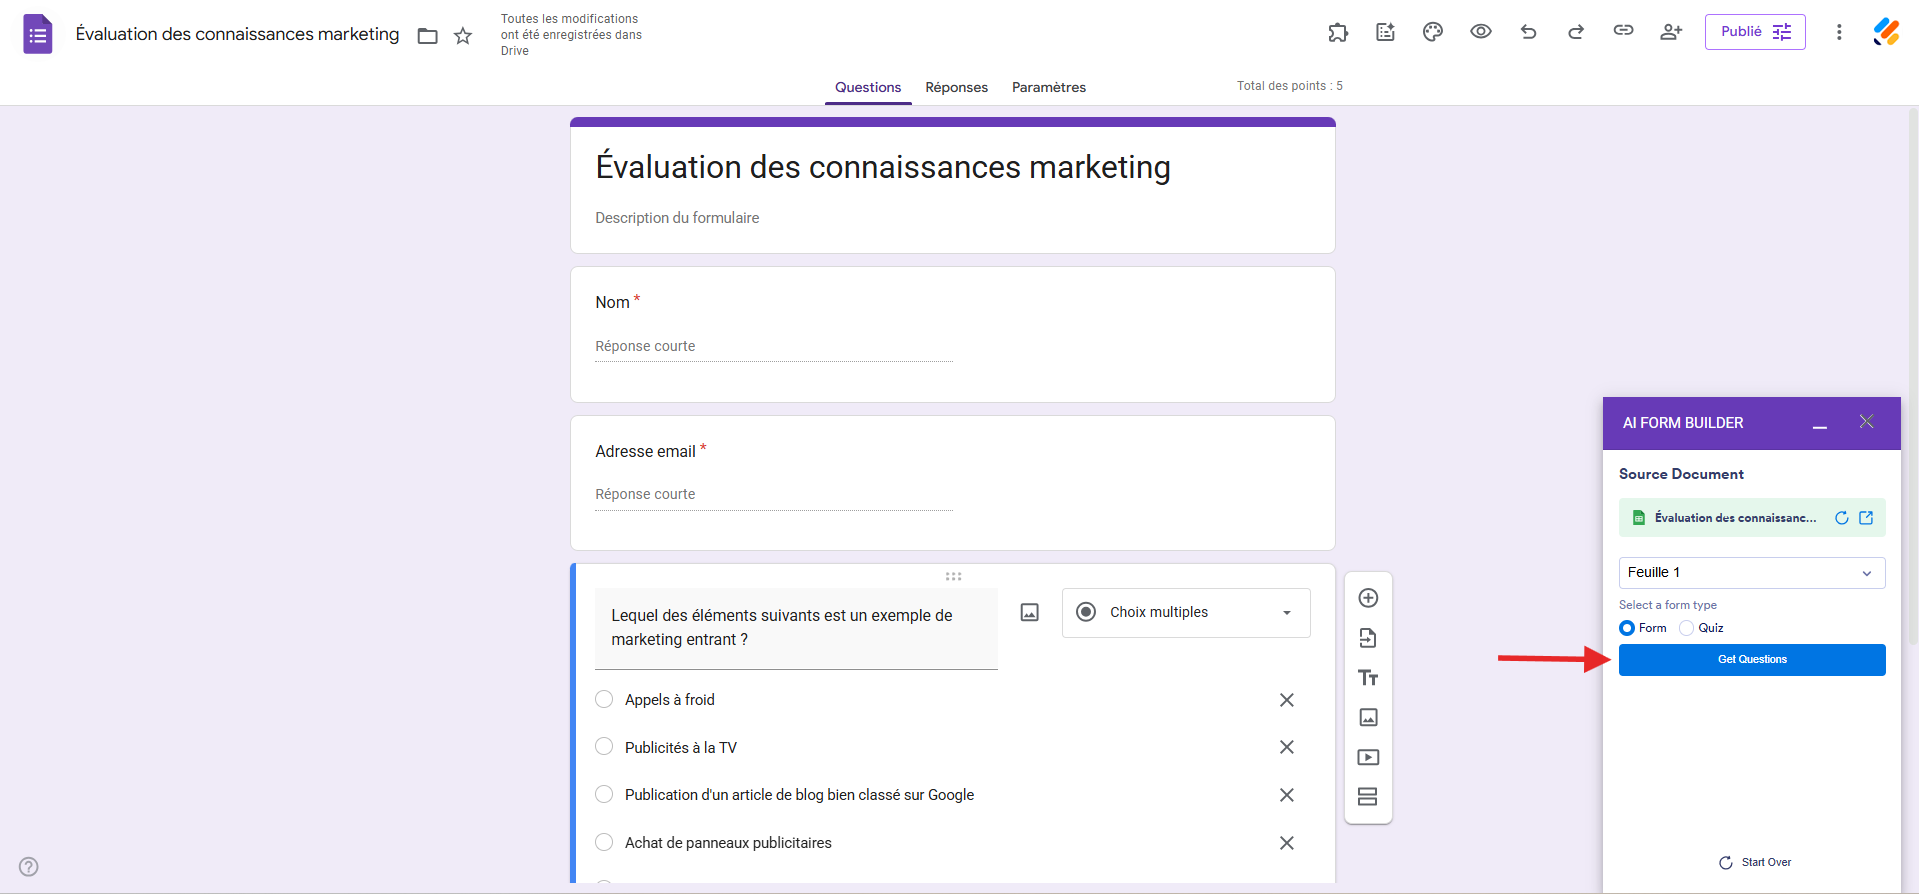1919x894 pixels.
Task: Select the 'Appels à froid' radio option
Action: [604, 699]
